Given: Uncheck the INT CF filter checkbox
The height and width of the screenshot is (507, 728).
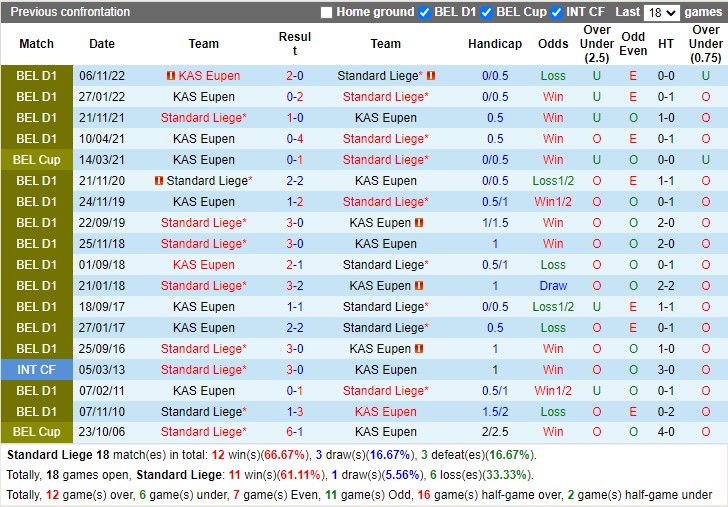Looking at the screenshot, I should [556, 13].
